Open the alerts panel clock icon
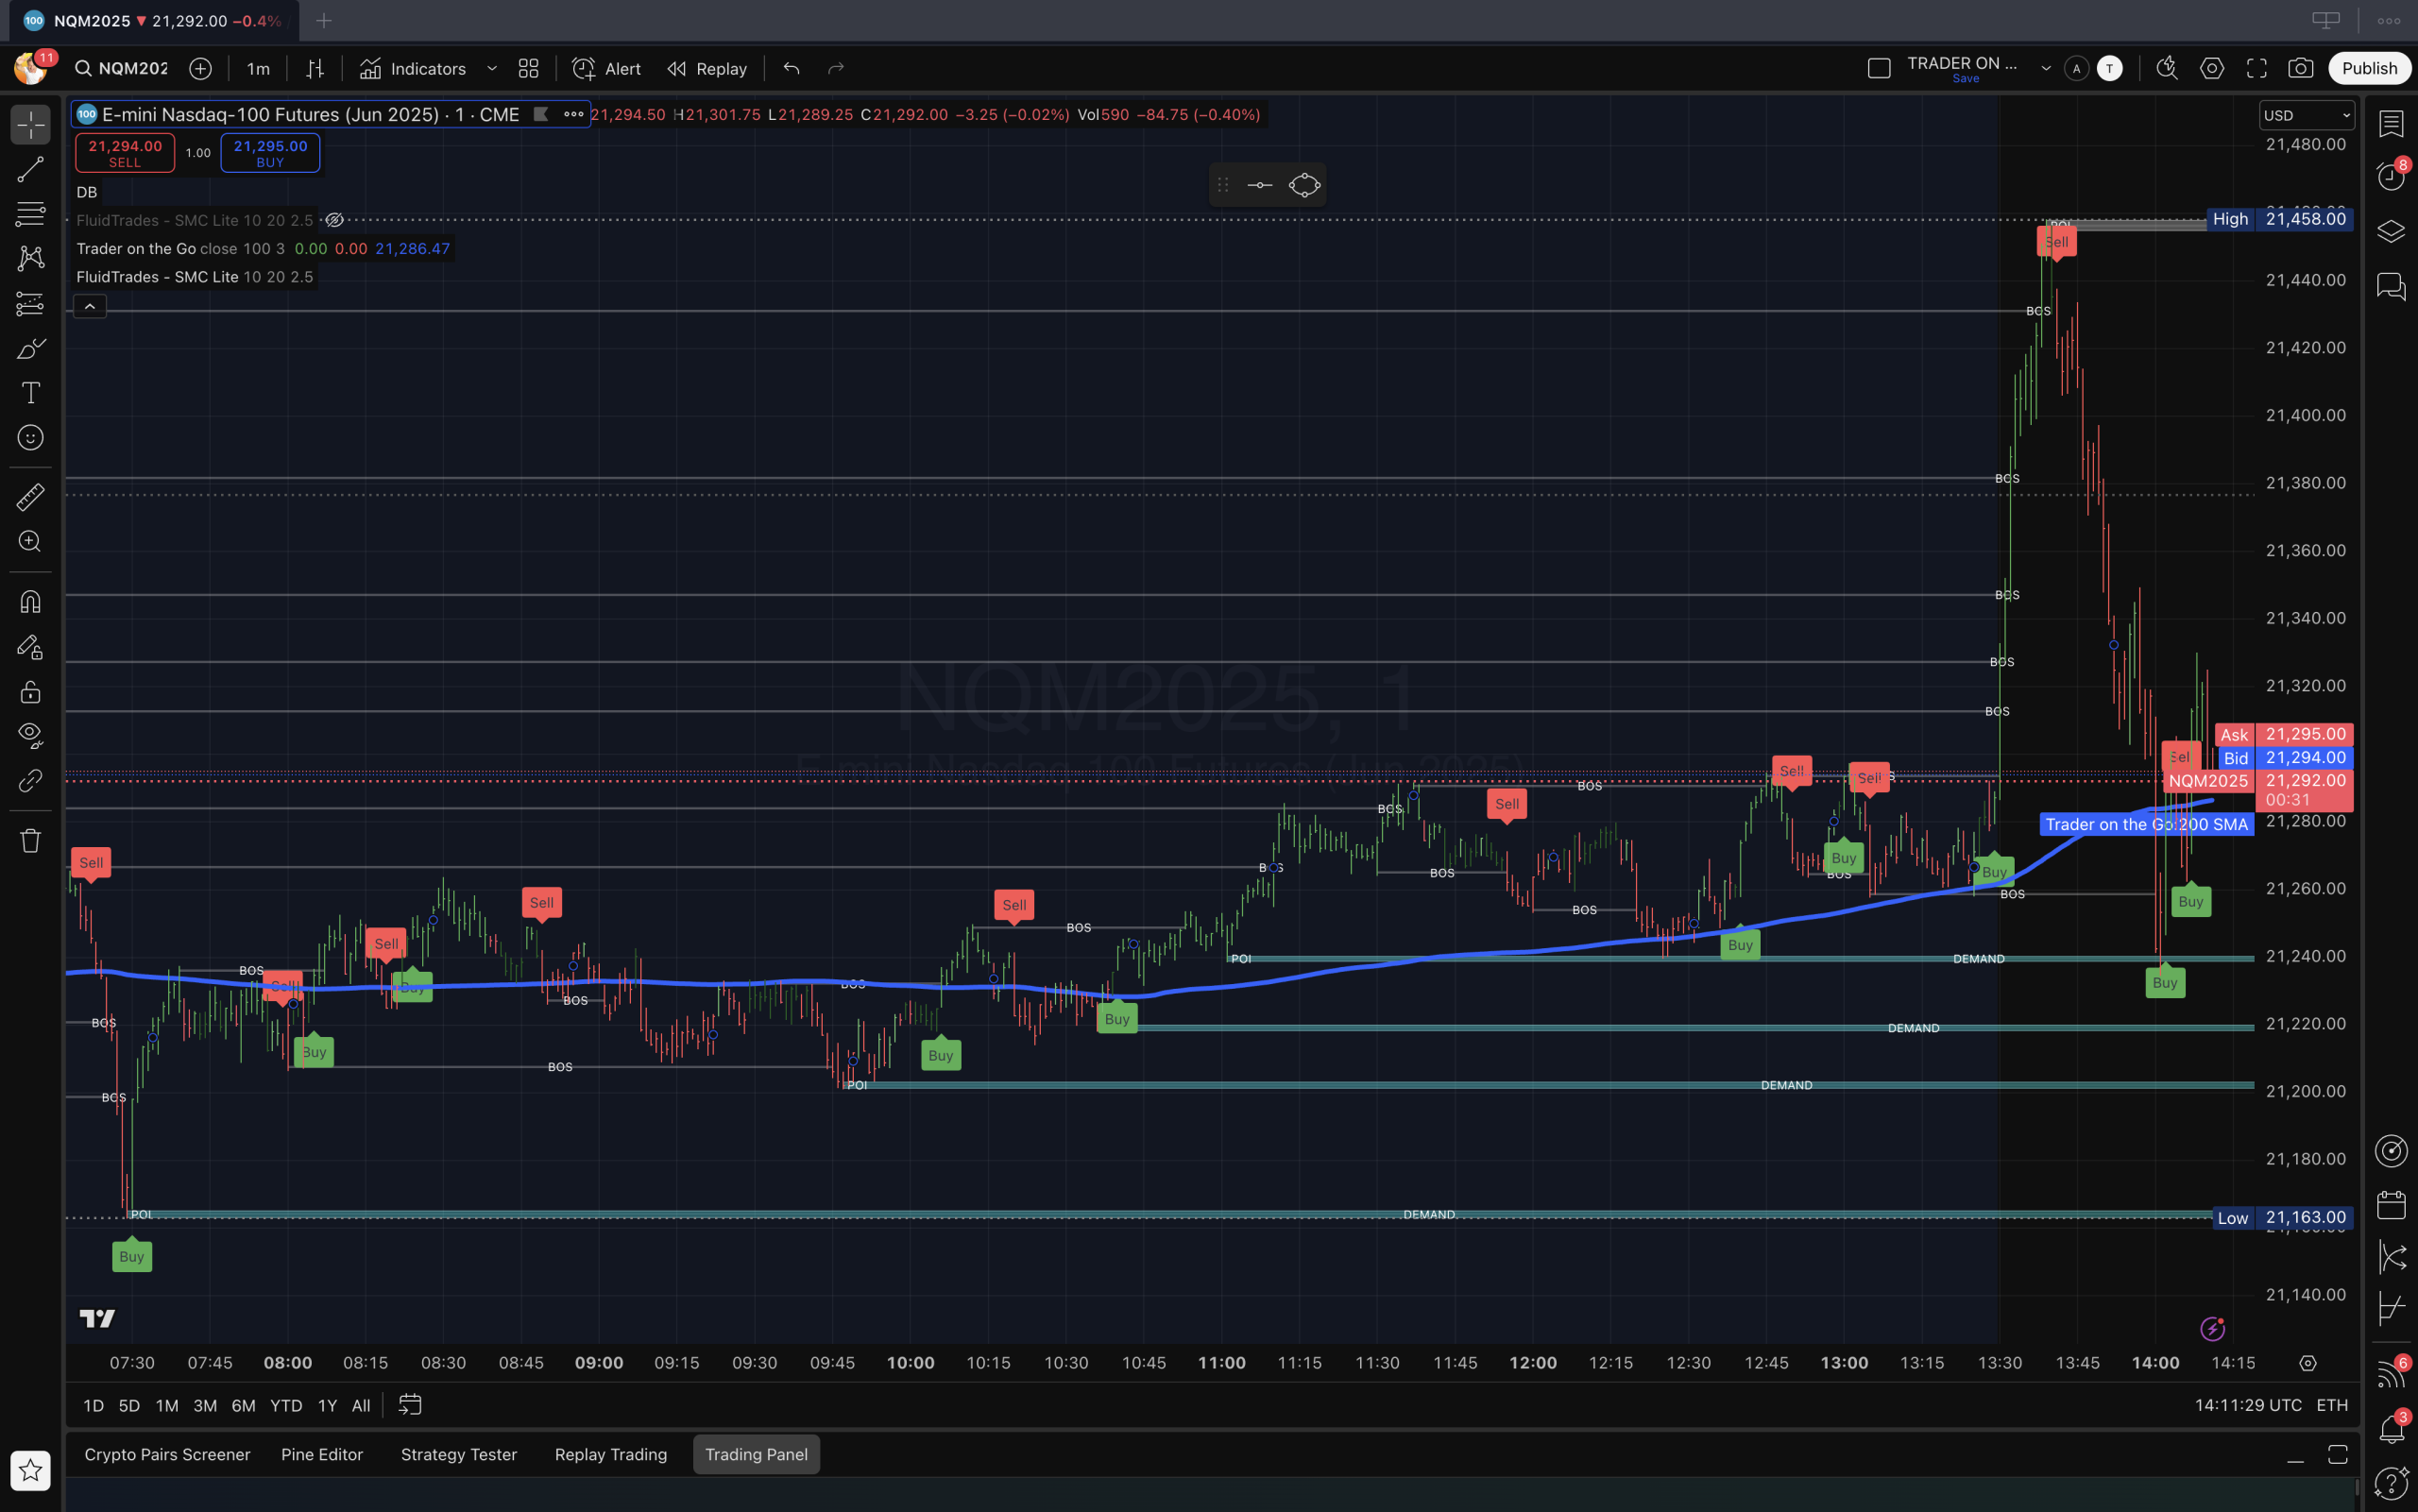The height and width of the screenshot is (1512, 2418). tap(2391, 176)
